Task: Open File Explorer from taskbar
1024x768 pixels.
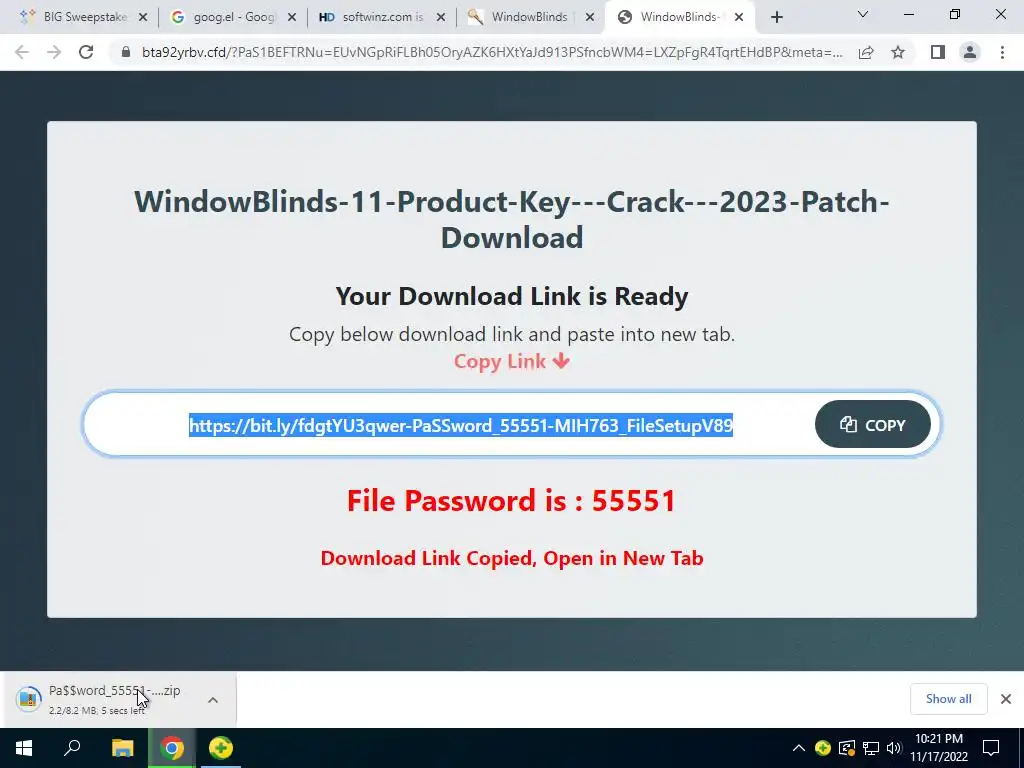Action: [122, 748]
